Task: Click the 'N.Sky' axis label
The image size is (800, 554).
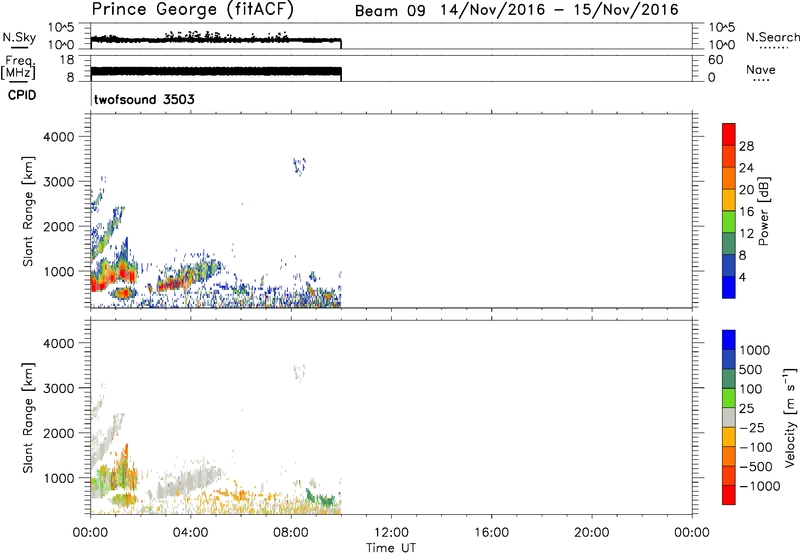Action: [x=19, y=37]
